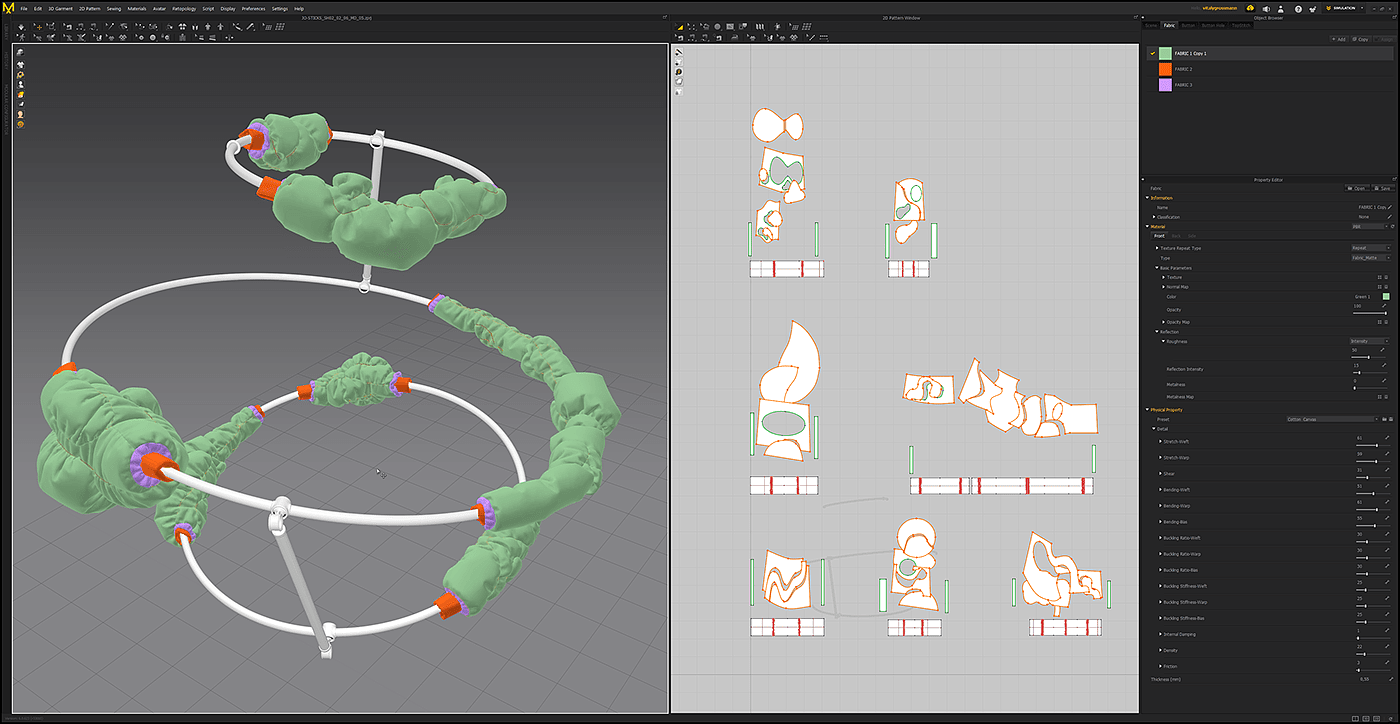The width and height of the screenshot is (1400, 724).
Task: Click the Copy fabric button
Action: click(1360, 39)
